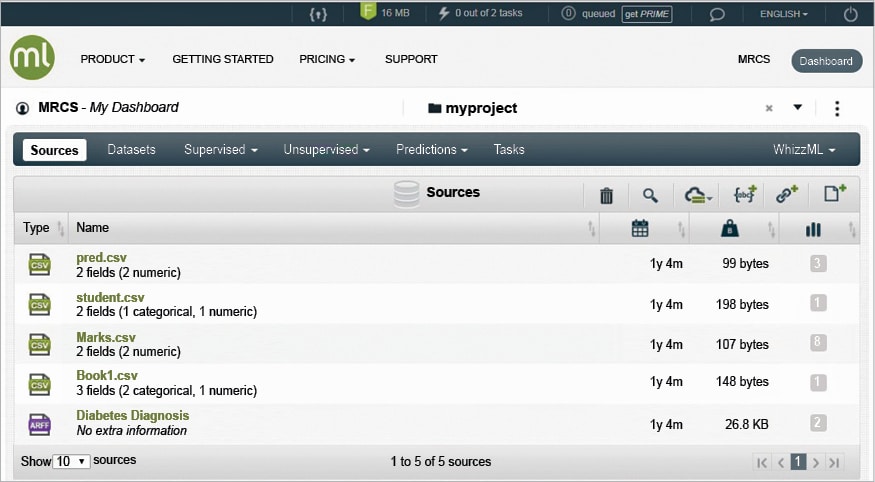Screen dimensions: 875x482
Task: Click the CSV icon for Book1.csv
Action: [40, 384]
